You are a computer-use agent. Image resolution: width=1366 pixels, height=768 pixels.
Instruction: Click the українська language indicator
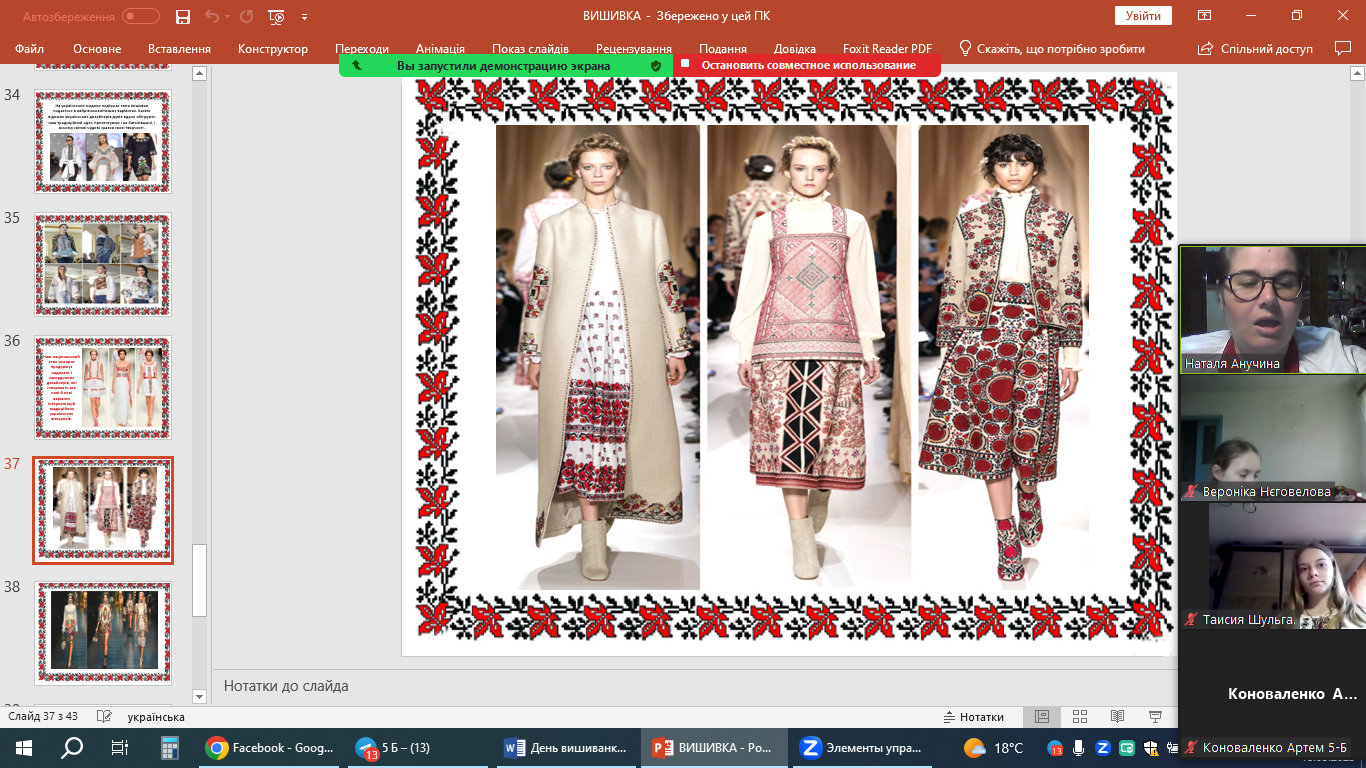click(156, 717)
